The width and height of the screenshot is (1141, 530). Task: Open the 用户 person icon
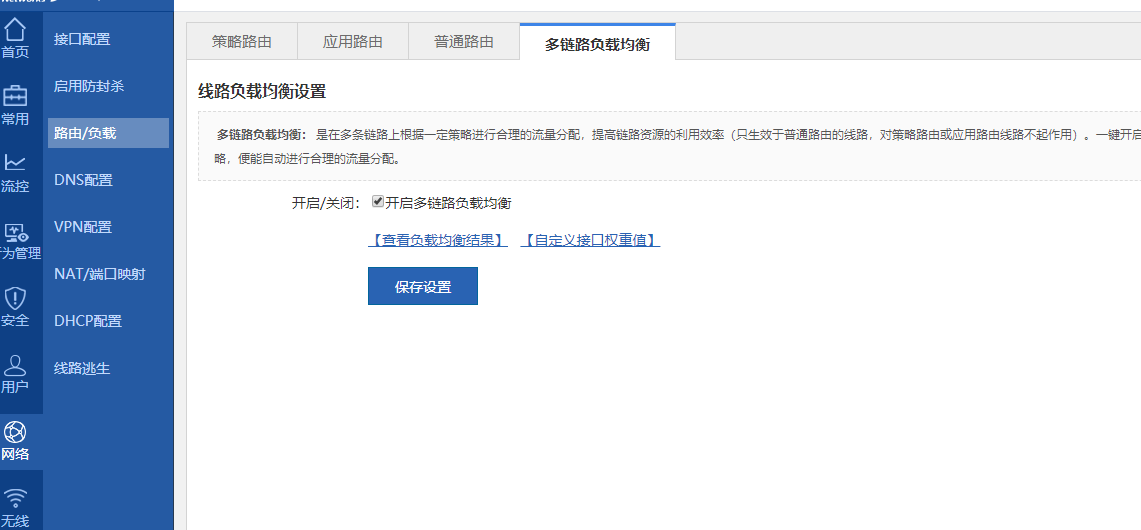[x=15, y=365]
